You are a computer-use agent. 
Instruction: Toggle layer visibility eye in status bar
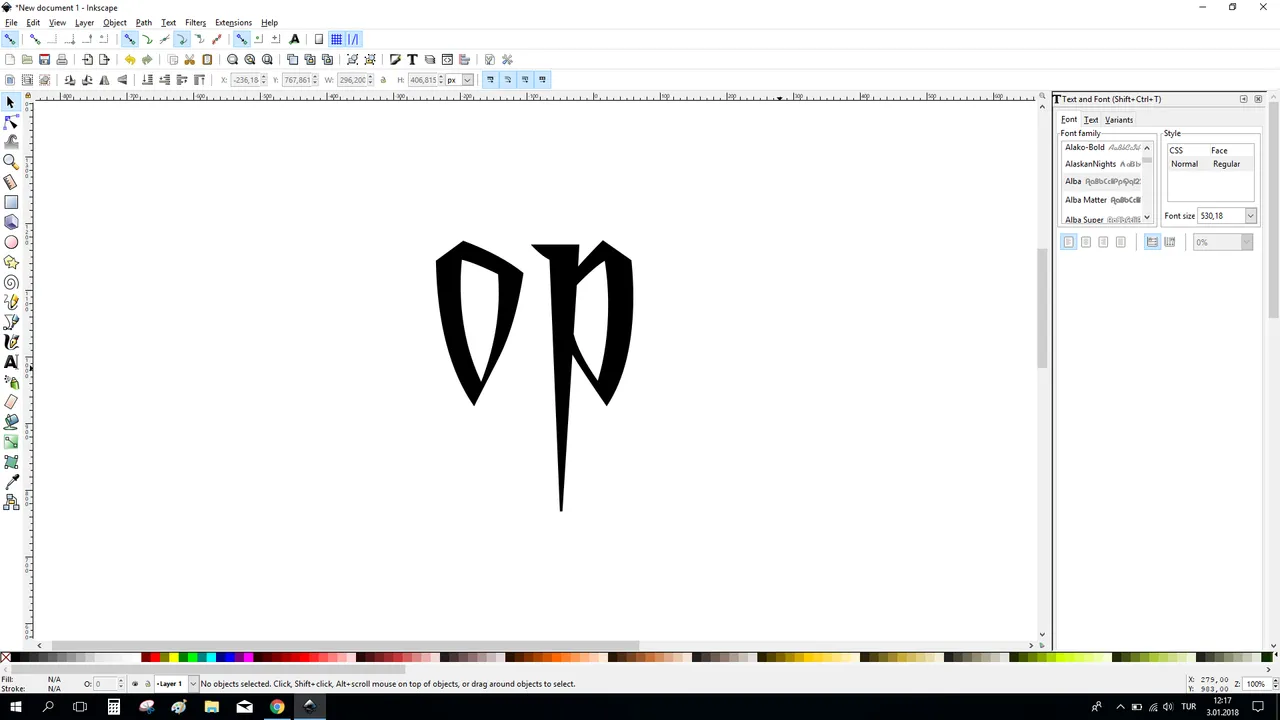click(135, 684)
